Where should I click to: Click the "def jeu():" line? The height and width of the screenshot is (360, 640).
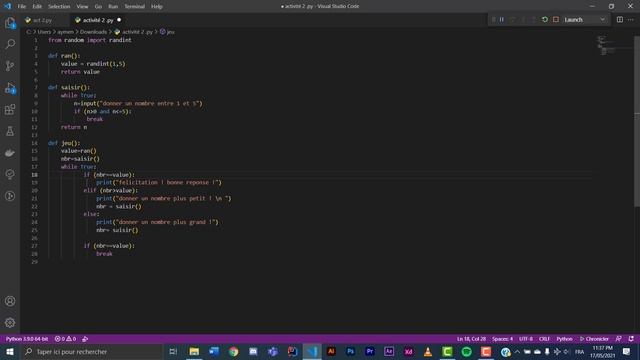pyautogui.click(x=64, y=143)
